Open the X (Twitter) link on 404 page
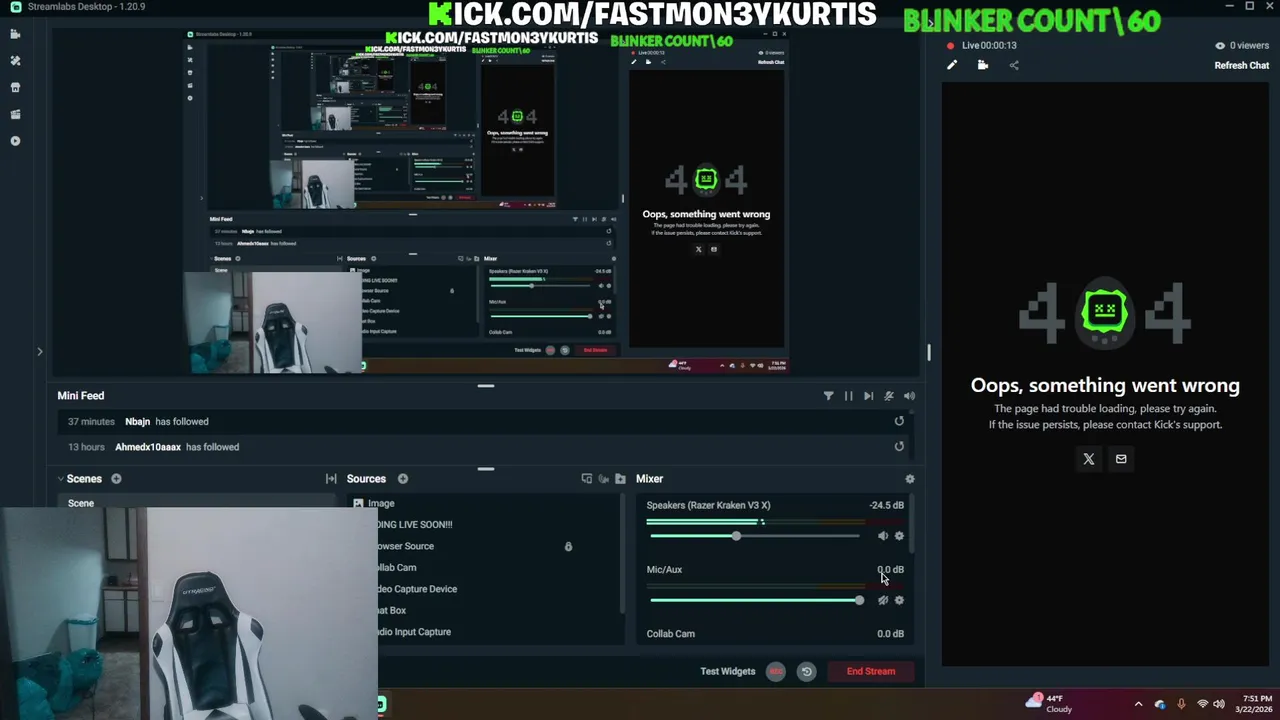Screen dimensions: 1280x720 [1089, 459]
